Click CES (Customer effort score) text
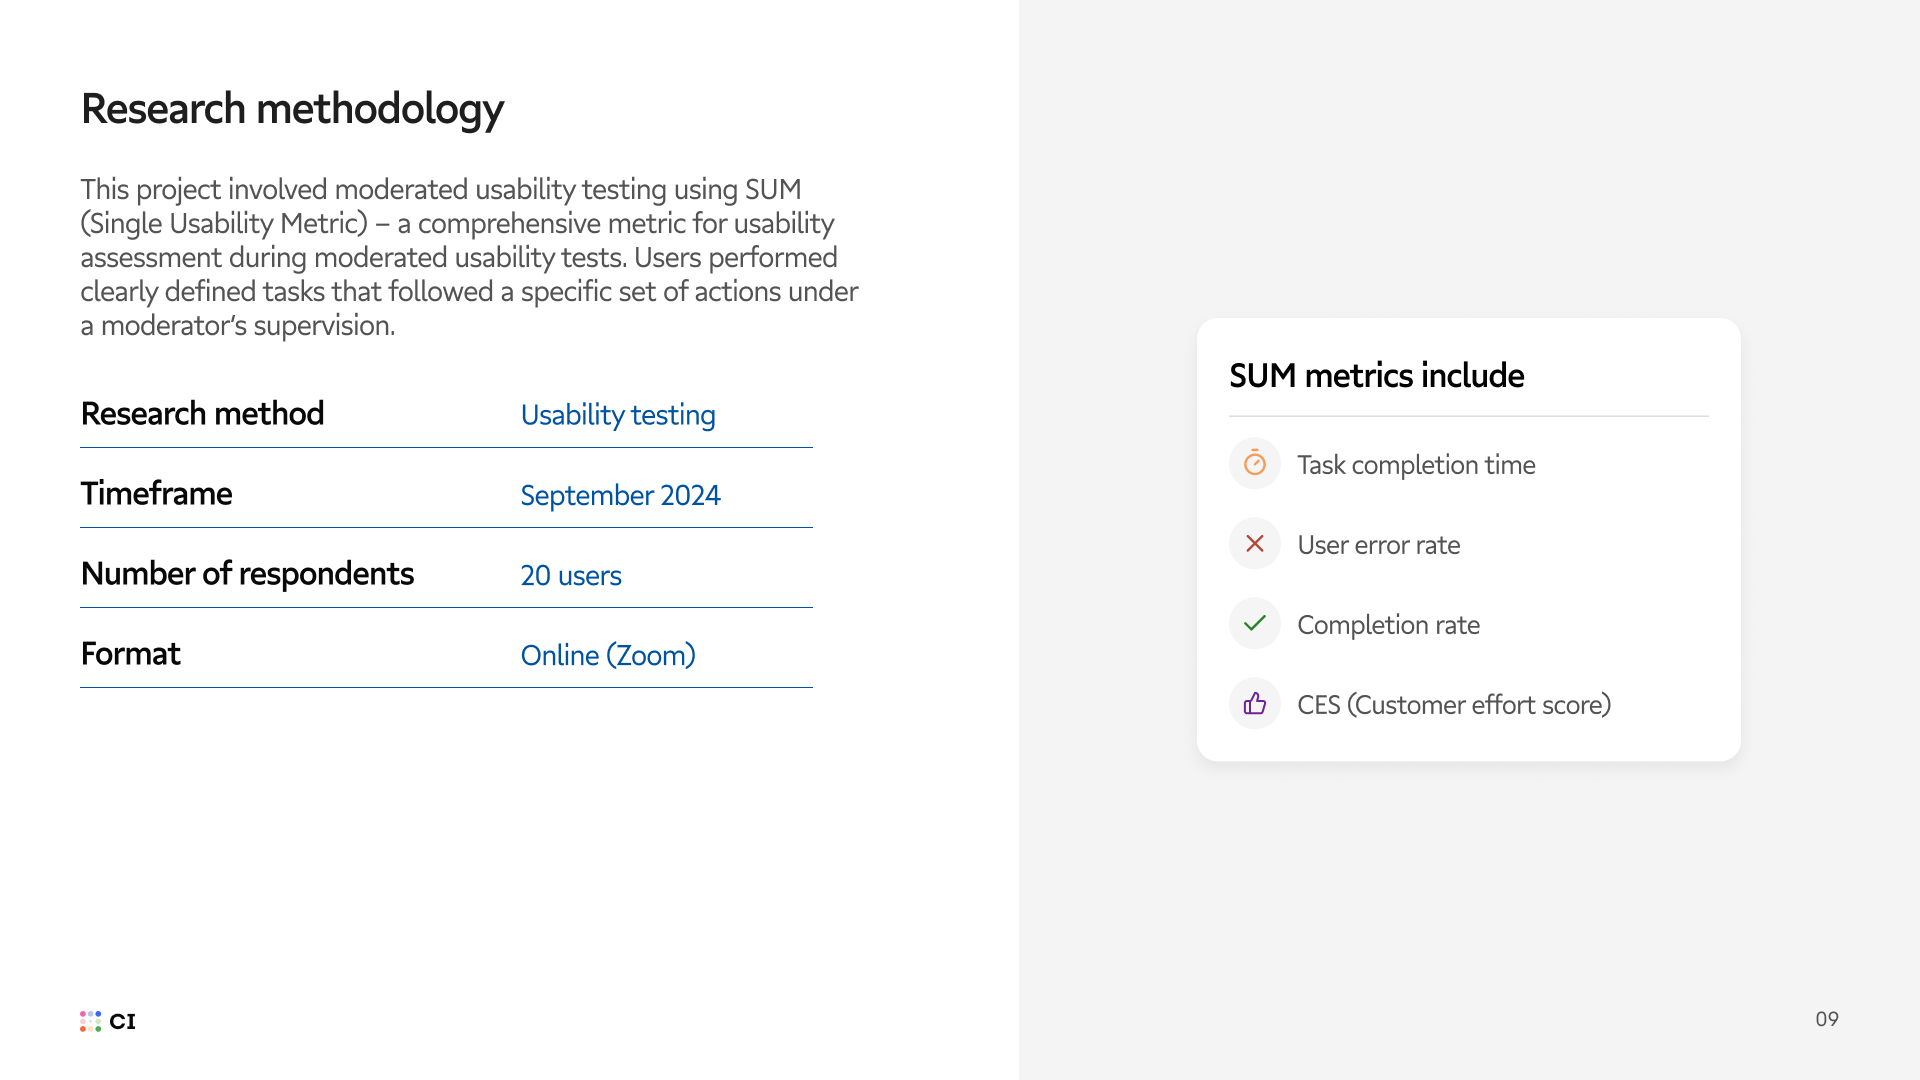1920x1080 pixels. click(1453, 705)
